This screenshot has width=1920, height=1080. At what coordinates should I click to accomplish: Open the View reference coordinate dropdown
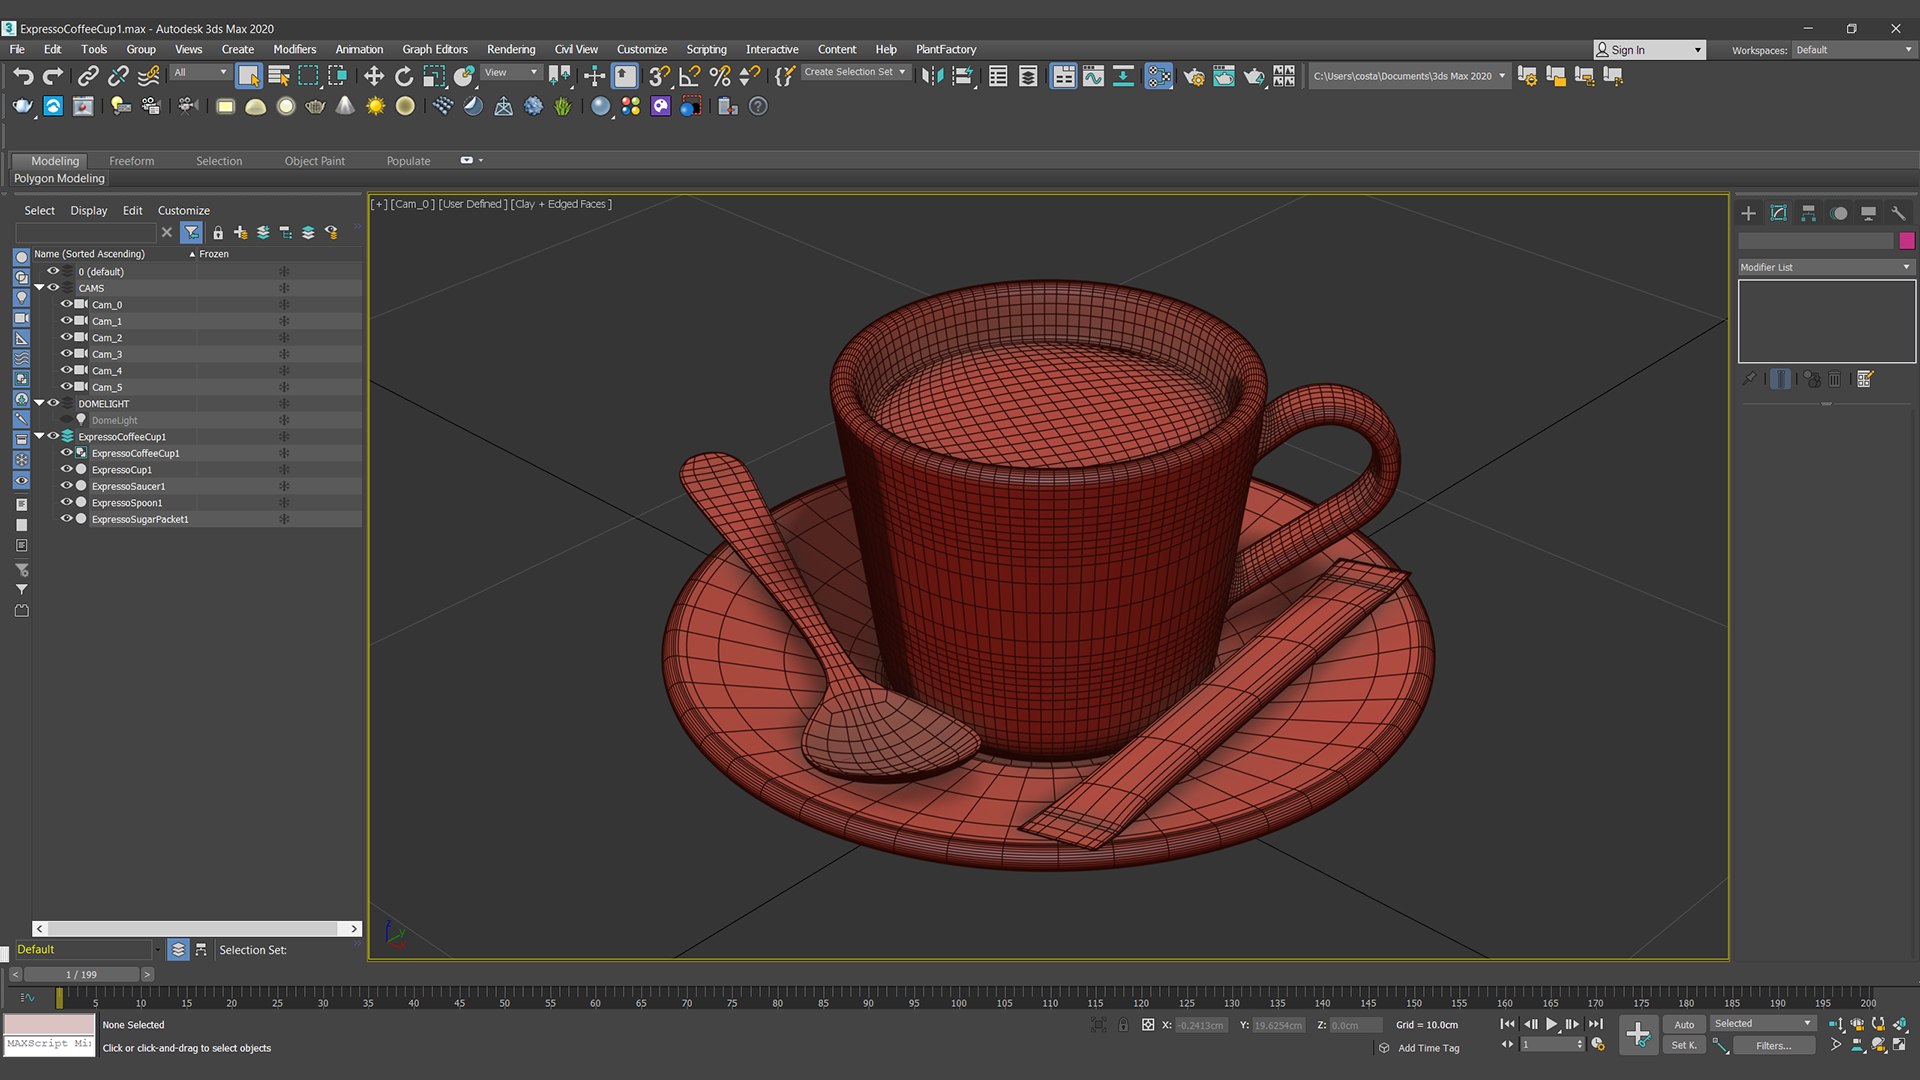511,72
